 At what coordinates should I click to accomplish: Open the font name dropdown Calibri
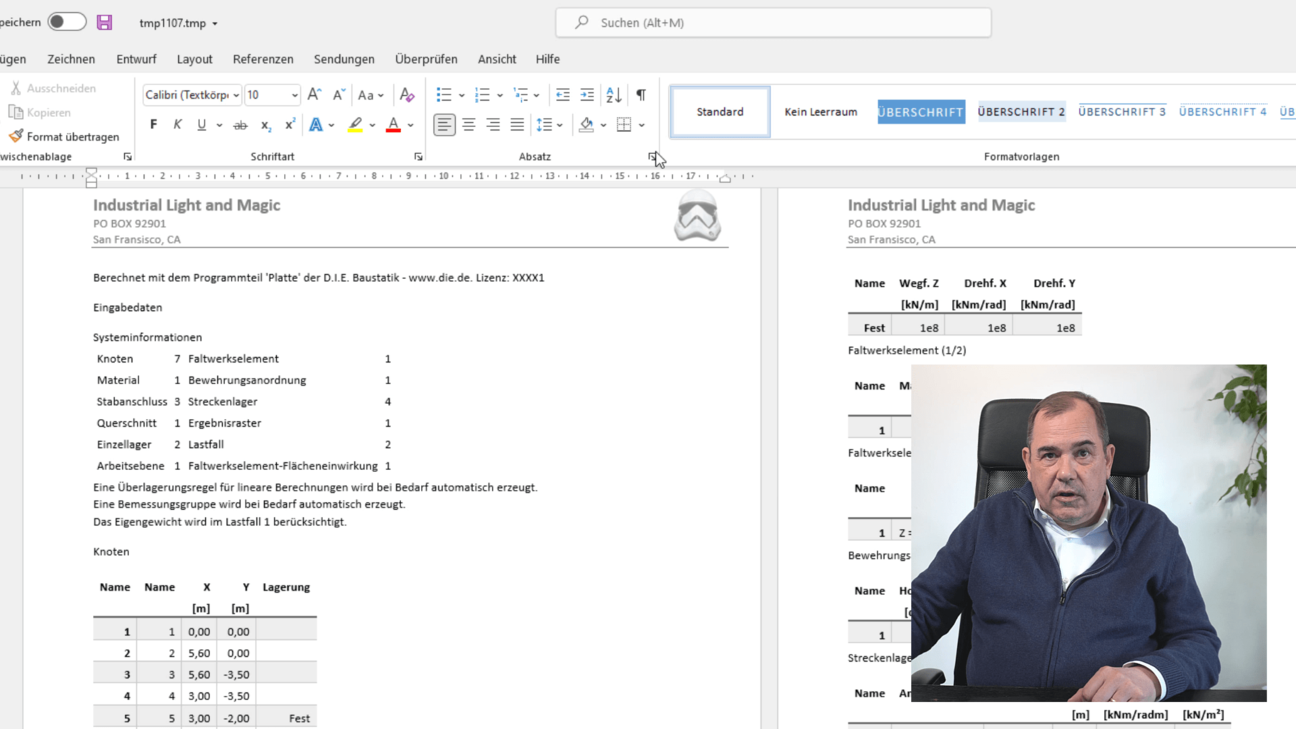point(236,95)
